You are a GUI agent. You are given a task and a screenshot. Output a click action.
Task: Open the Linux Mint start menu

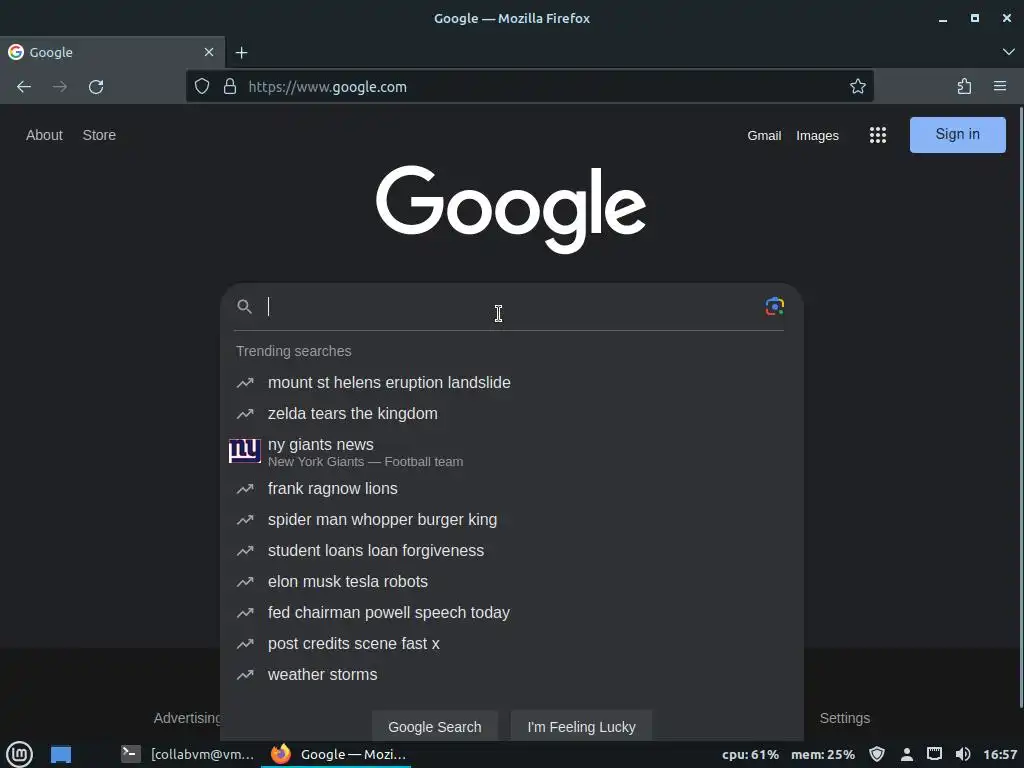19,754
